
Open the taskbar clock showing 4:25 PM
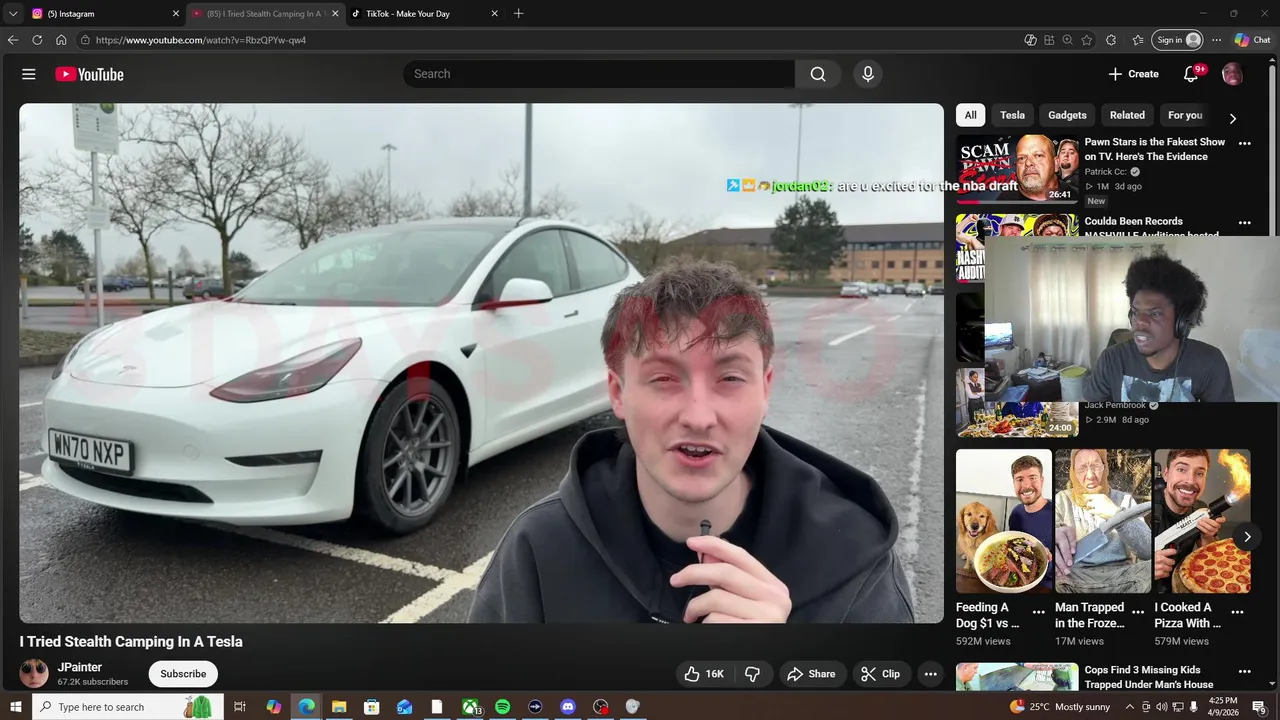point(1223,707)
